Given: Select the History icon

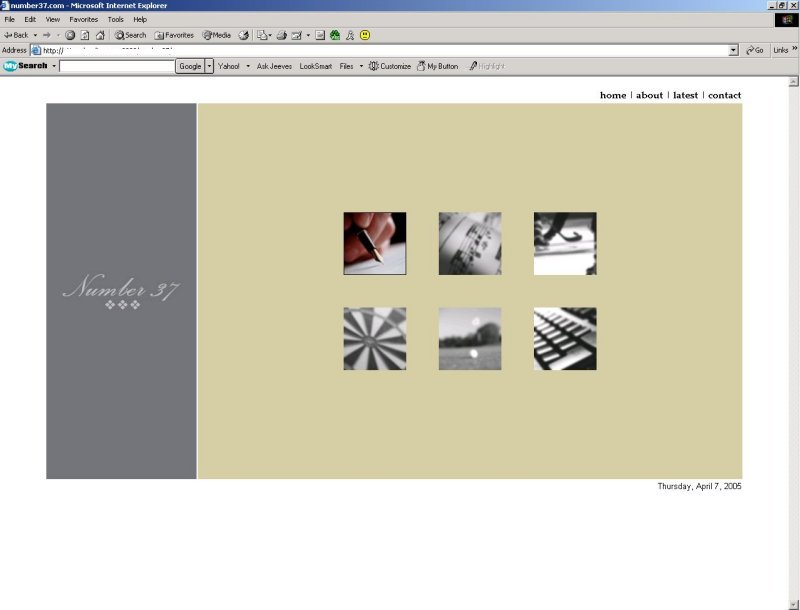Looking at the screenshot, I should pyautogui.click(x=242, y=34).
